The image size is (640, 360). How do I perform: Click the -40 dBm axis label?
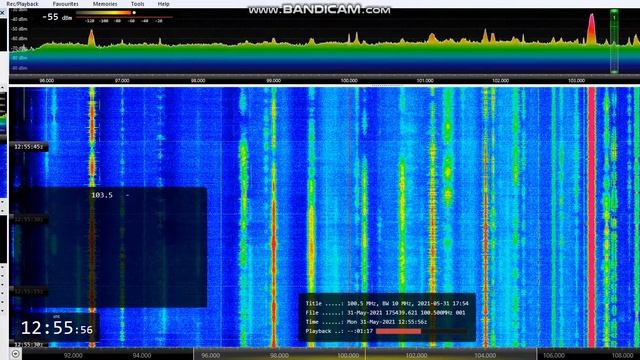click(x=20, y=19)
